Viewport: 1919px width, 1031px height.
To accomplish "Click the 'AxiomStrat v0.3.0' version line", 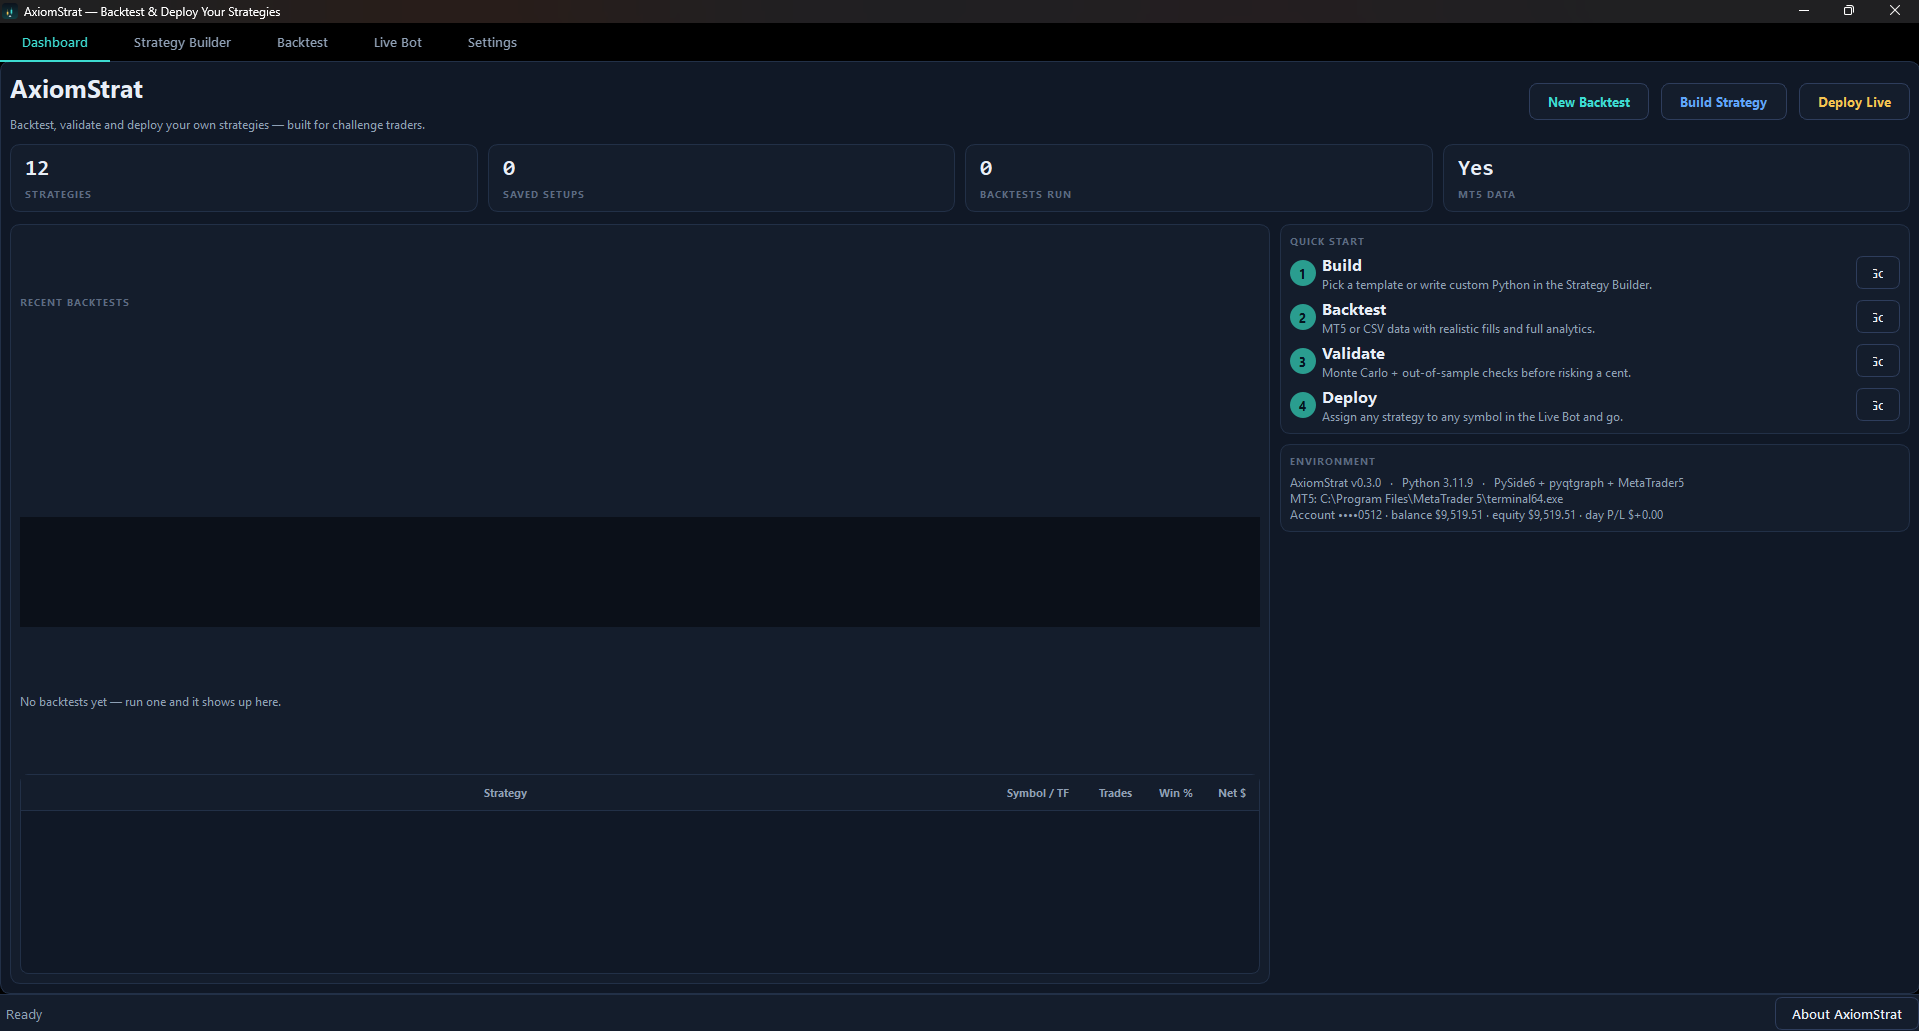I will [x=1487, y=483].
